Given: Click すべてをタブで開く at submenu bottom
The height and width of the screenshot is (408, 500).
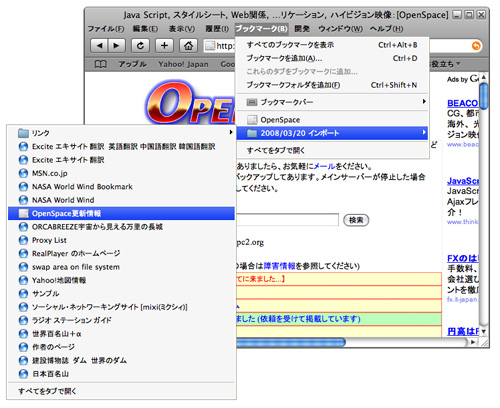Looking at the screenshot, I should coord(121,391).
